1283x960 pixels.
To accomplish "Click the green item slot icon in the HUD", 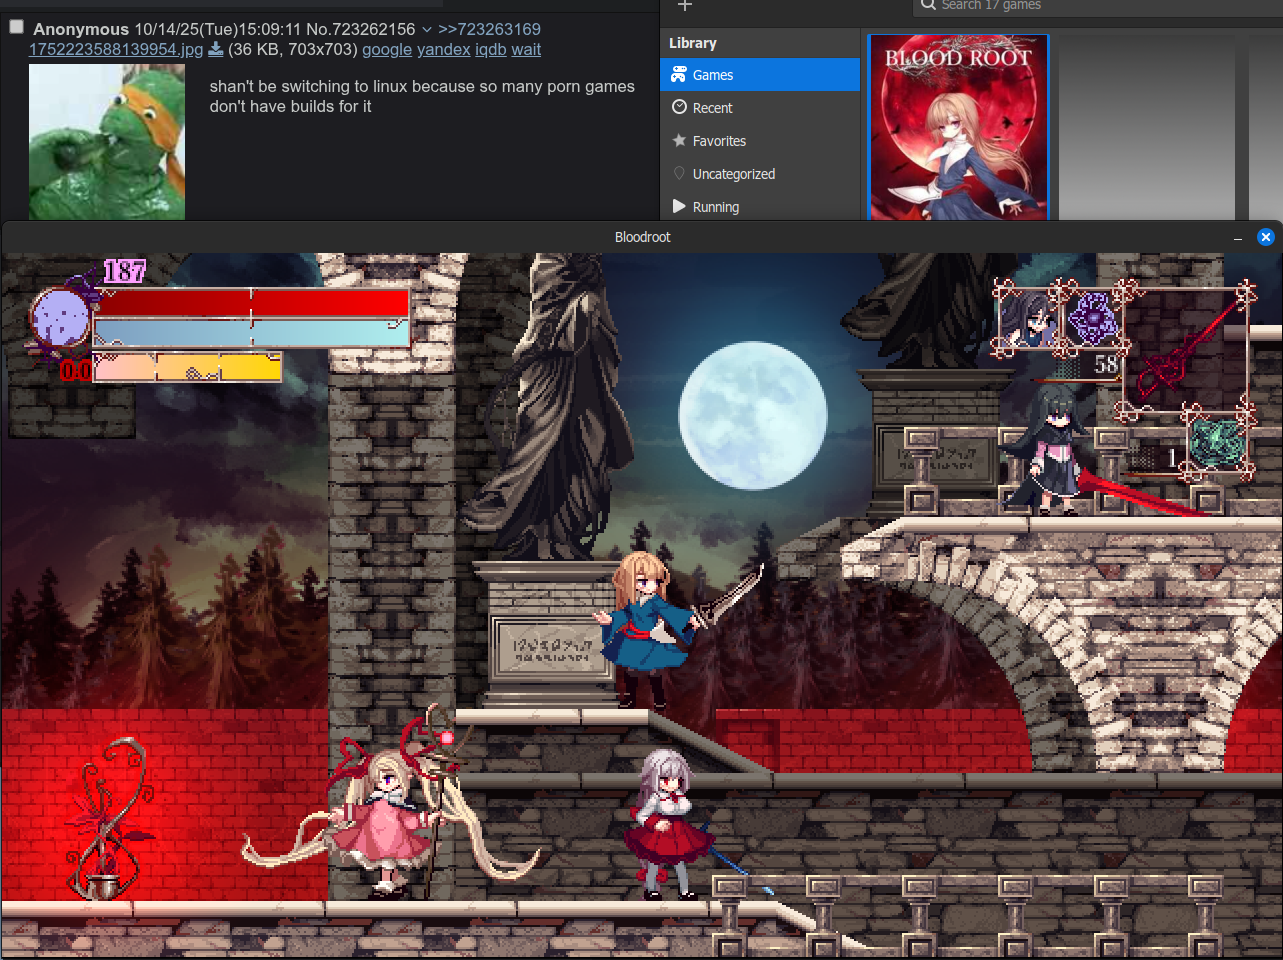I will tap(1218, 443).
